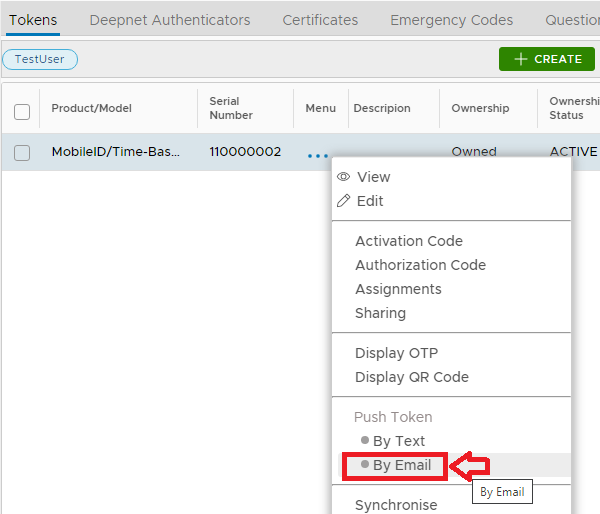600x514 pixels.
Task: Select the Tokens tab
Action: point(33,20)
